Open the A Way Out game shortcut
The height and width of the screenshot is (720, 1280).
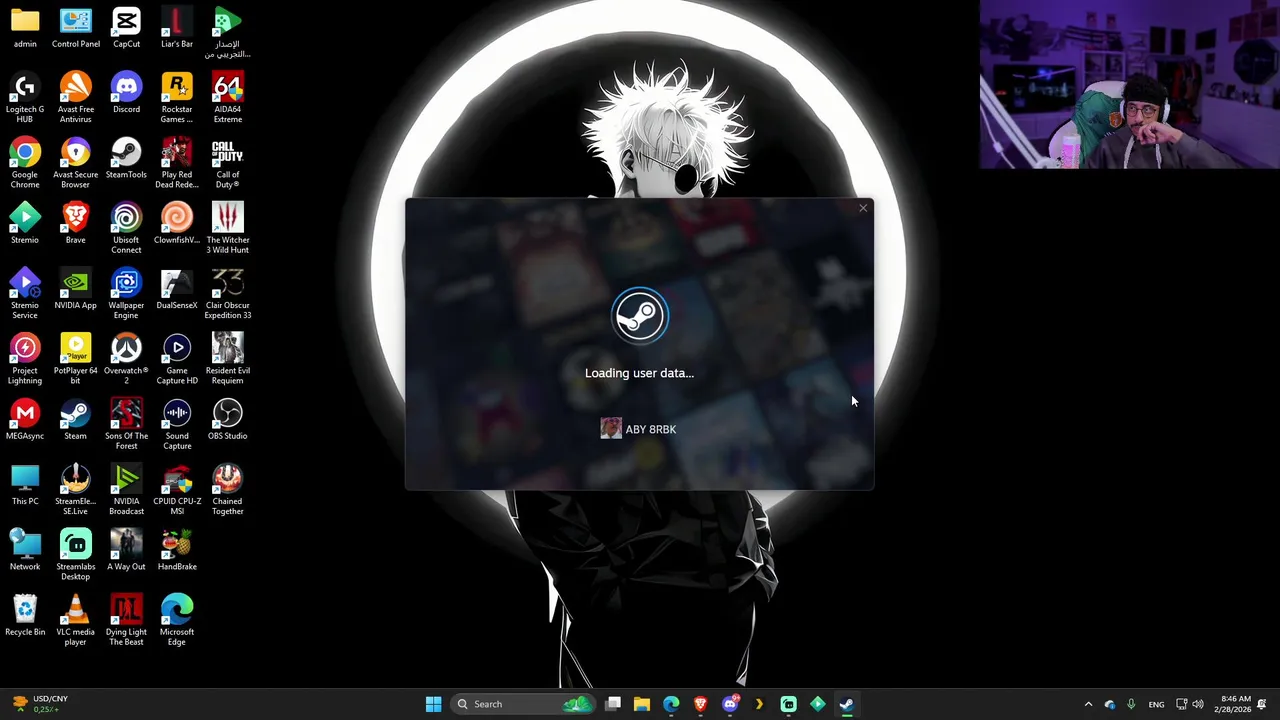tap(126, 550)
